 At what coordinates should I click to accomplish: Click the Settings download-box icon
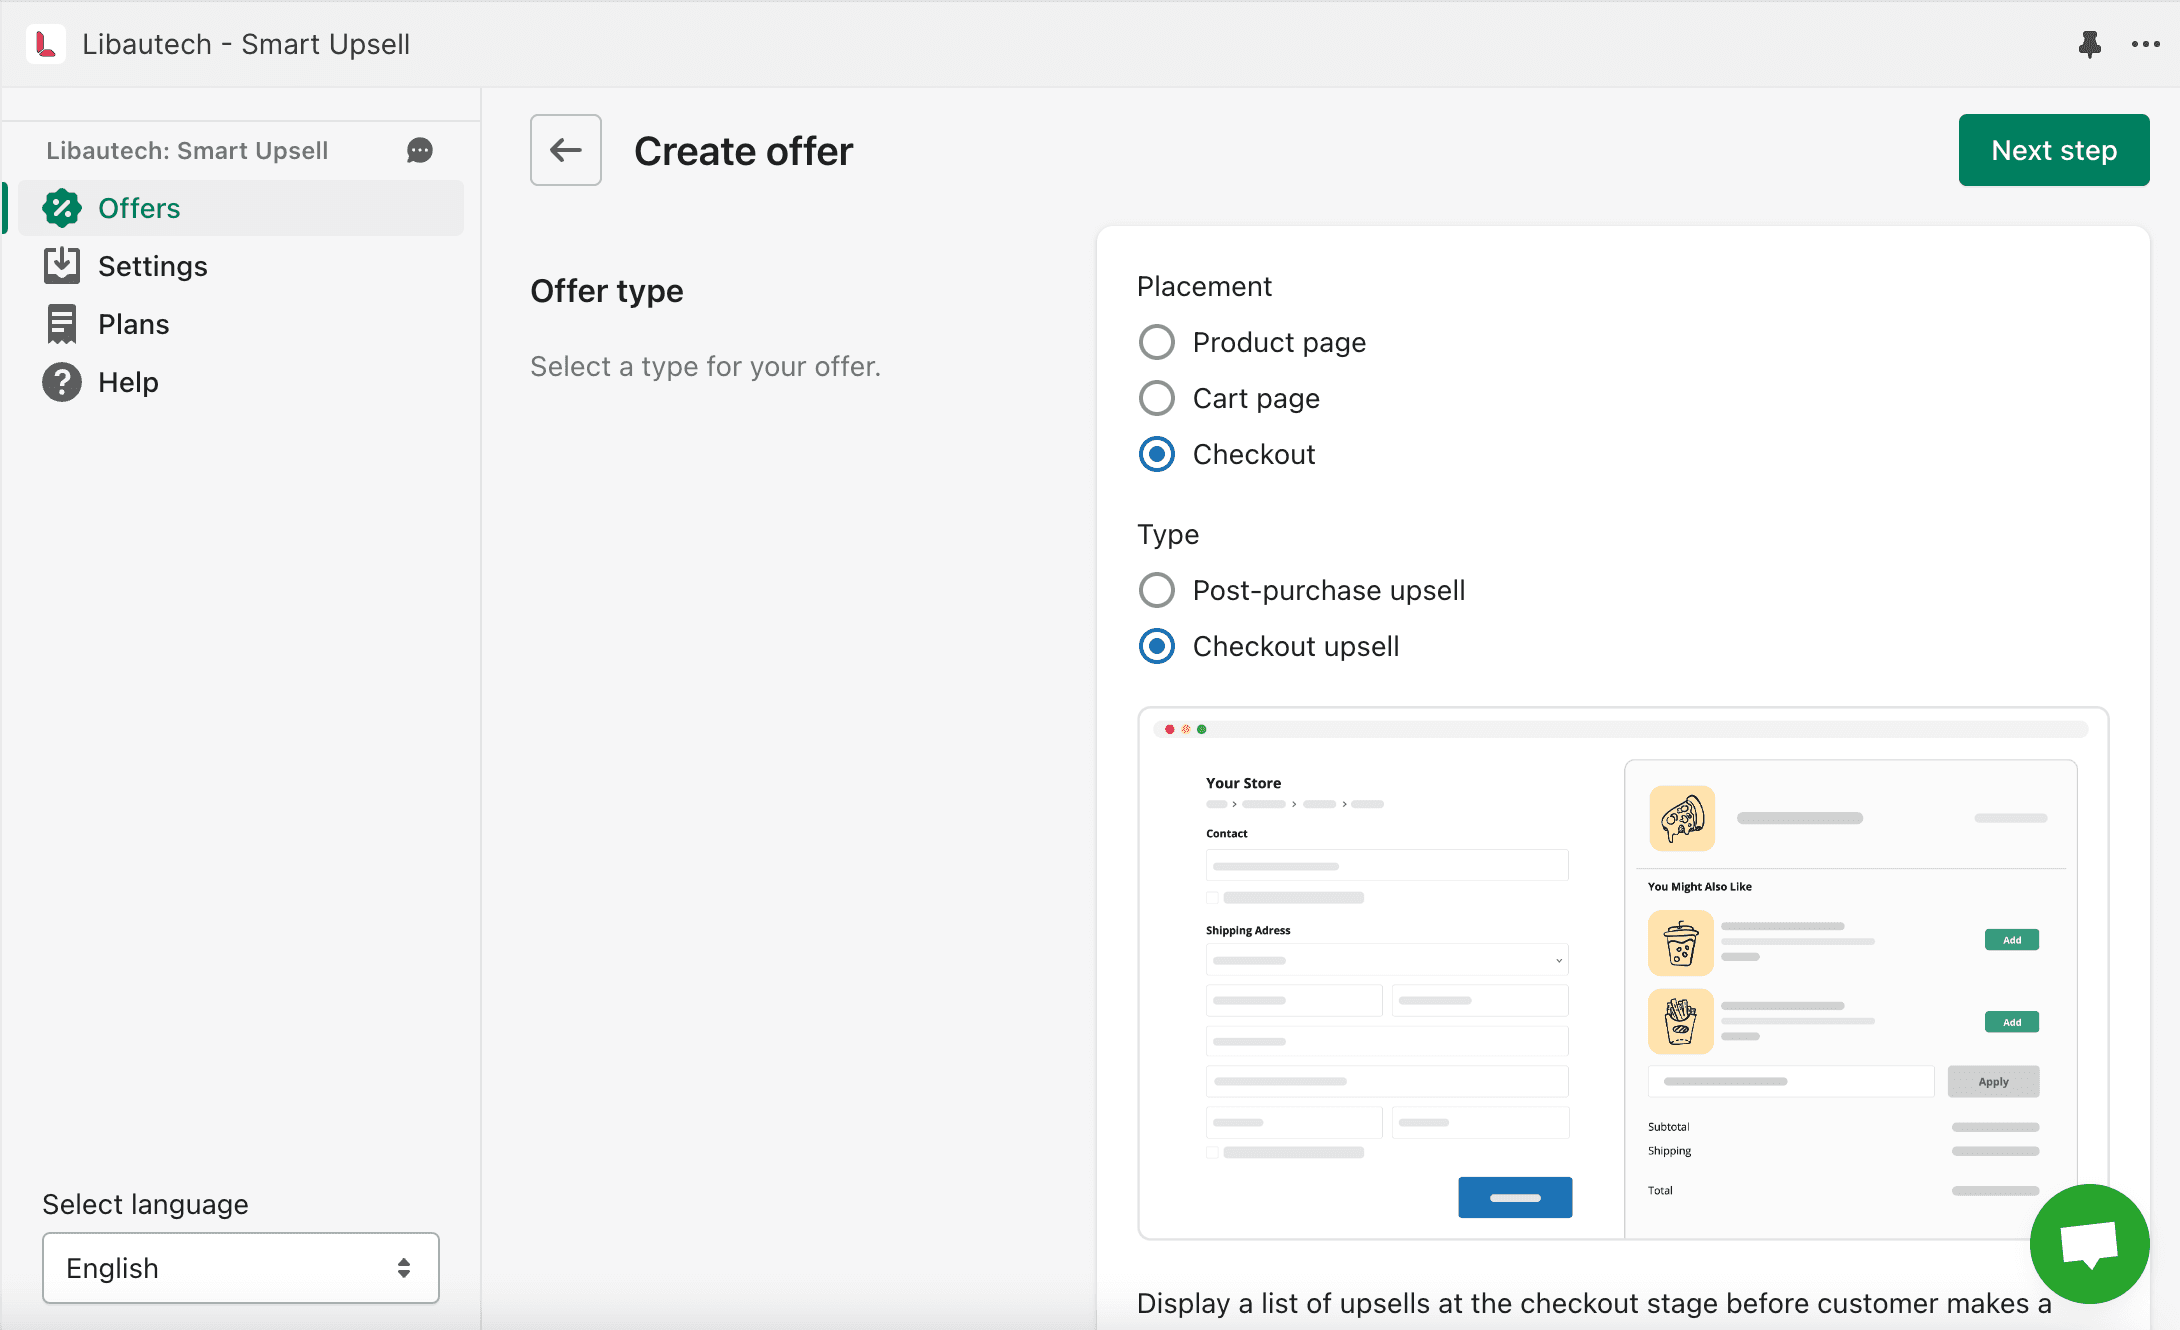coord(62,266)
